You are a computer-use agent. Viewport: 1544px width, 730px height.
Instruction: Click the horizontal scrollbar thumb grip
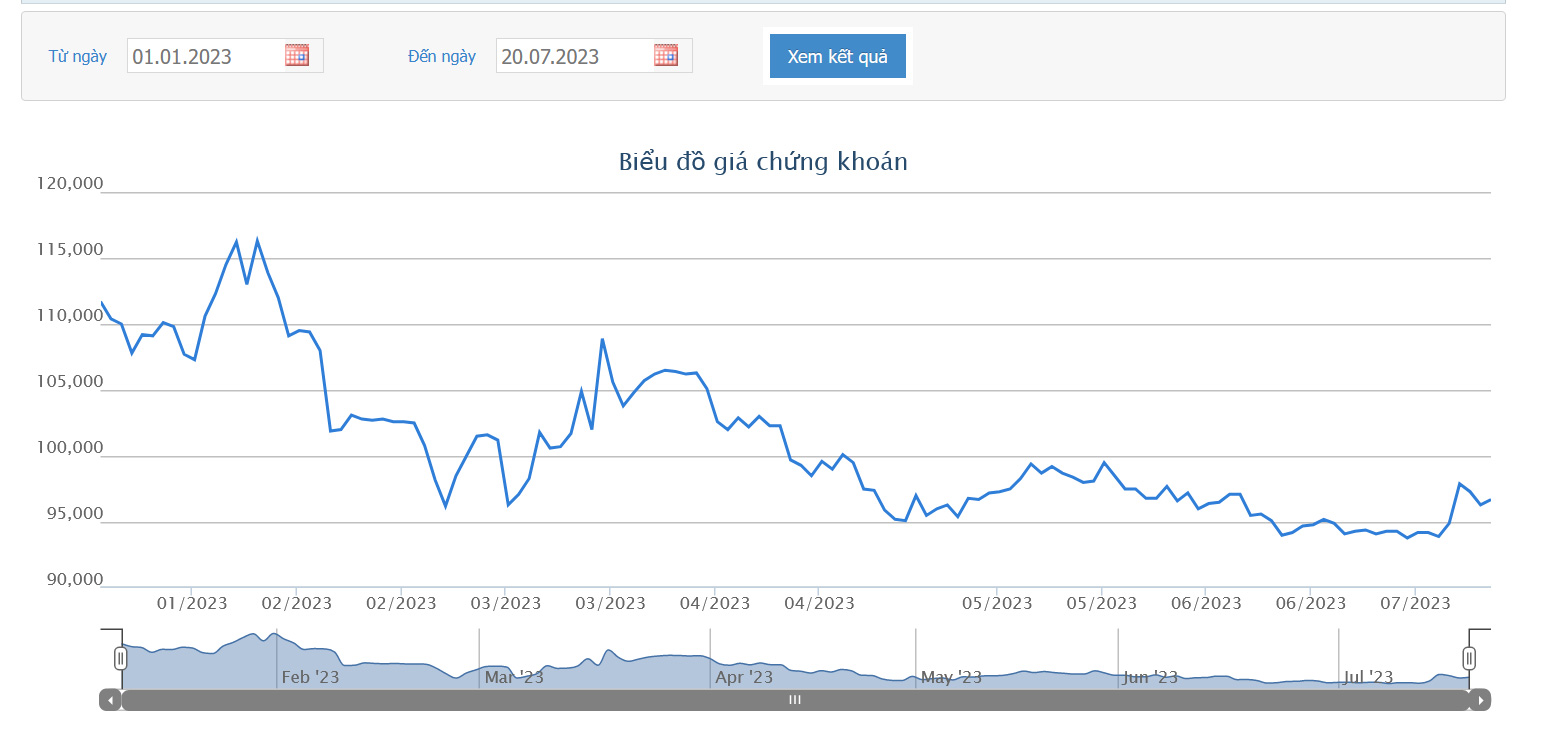(x=795, y=700)
